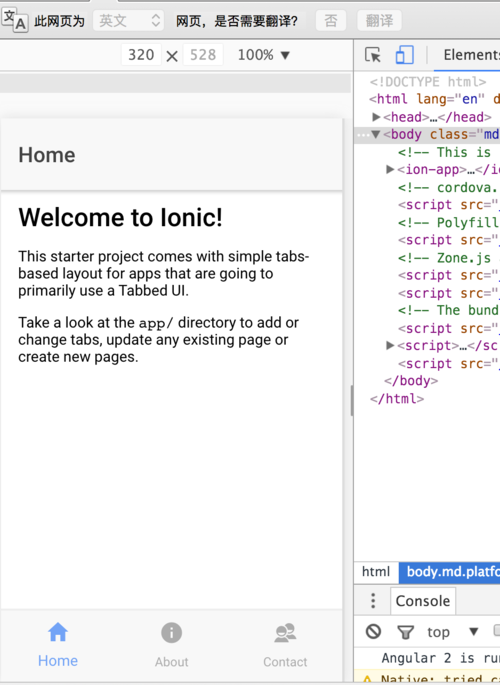Click the Contact tab label

(285, 662)
